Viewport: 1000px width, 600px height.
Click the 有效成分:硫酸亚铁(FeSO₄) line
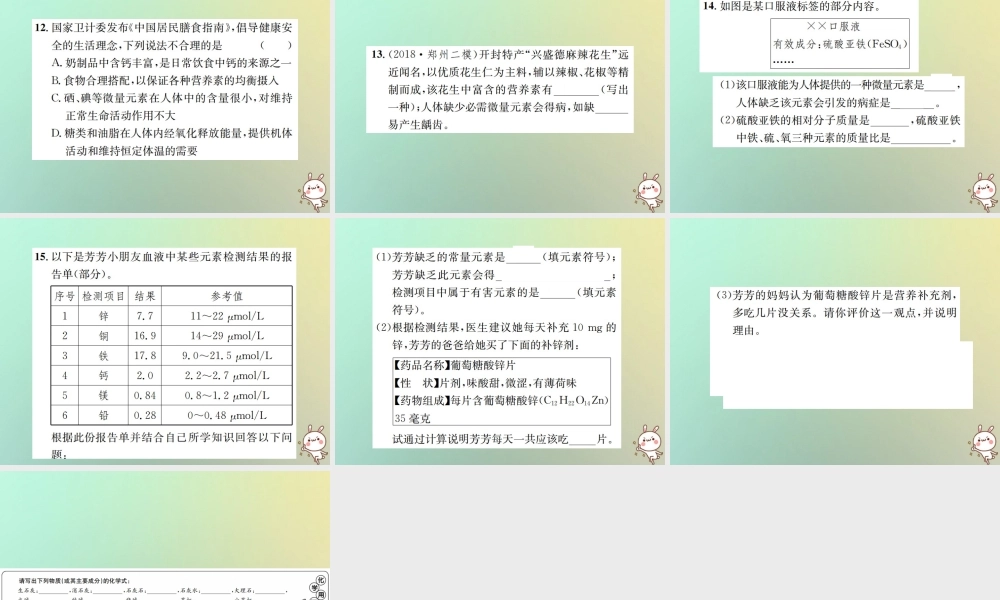[840, 44]
